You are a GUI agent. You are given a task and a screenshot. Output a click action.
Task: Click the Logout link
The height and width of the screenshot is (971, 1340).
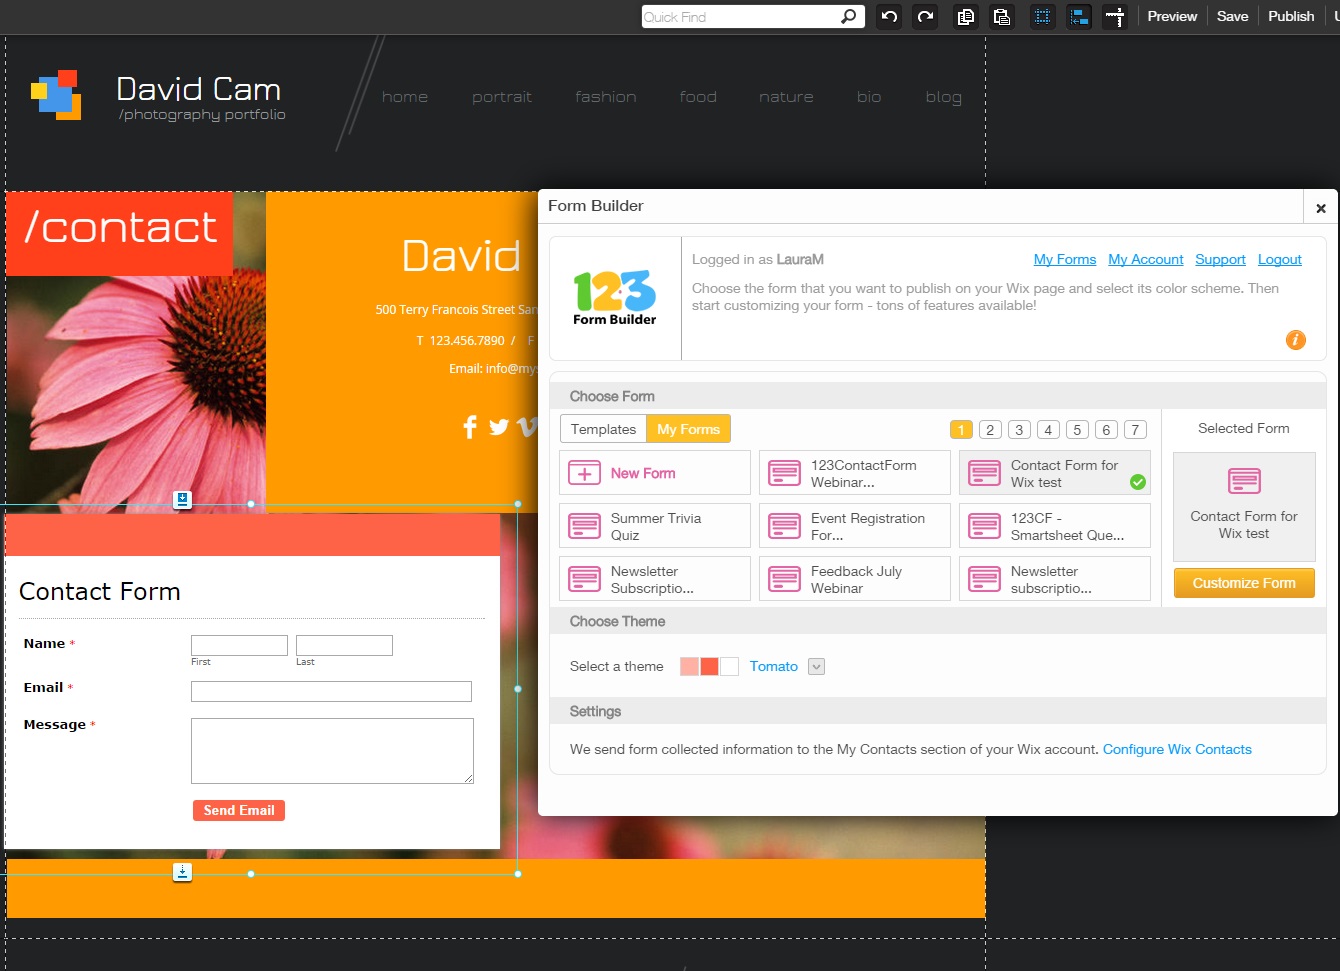(x=1280, y=259)
